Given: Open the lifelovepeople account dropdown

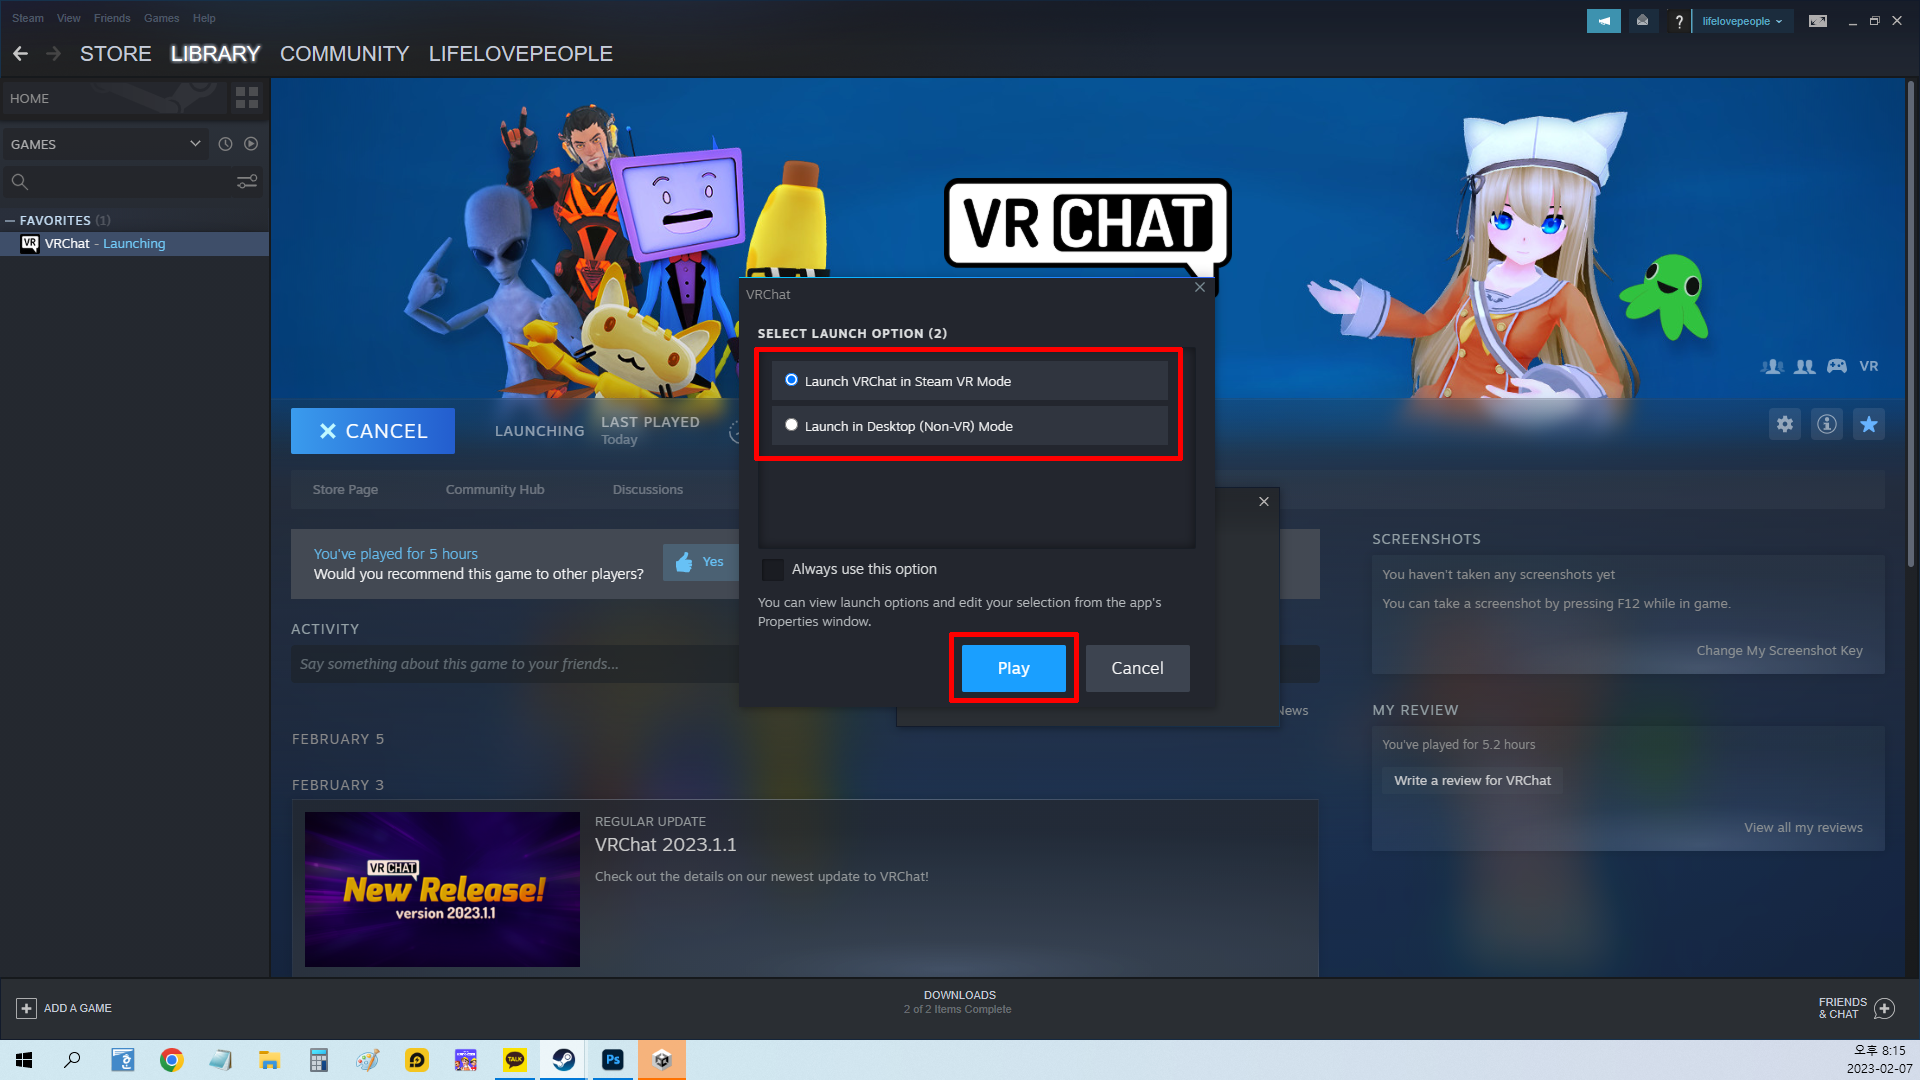Looking at the screenshot, I should pos(1742,21).
